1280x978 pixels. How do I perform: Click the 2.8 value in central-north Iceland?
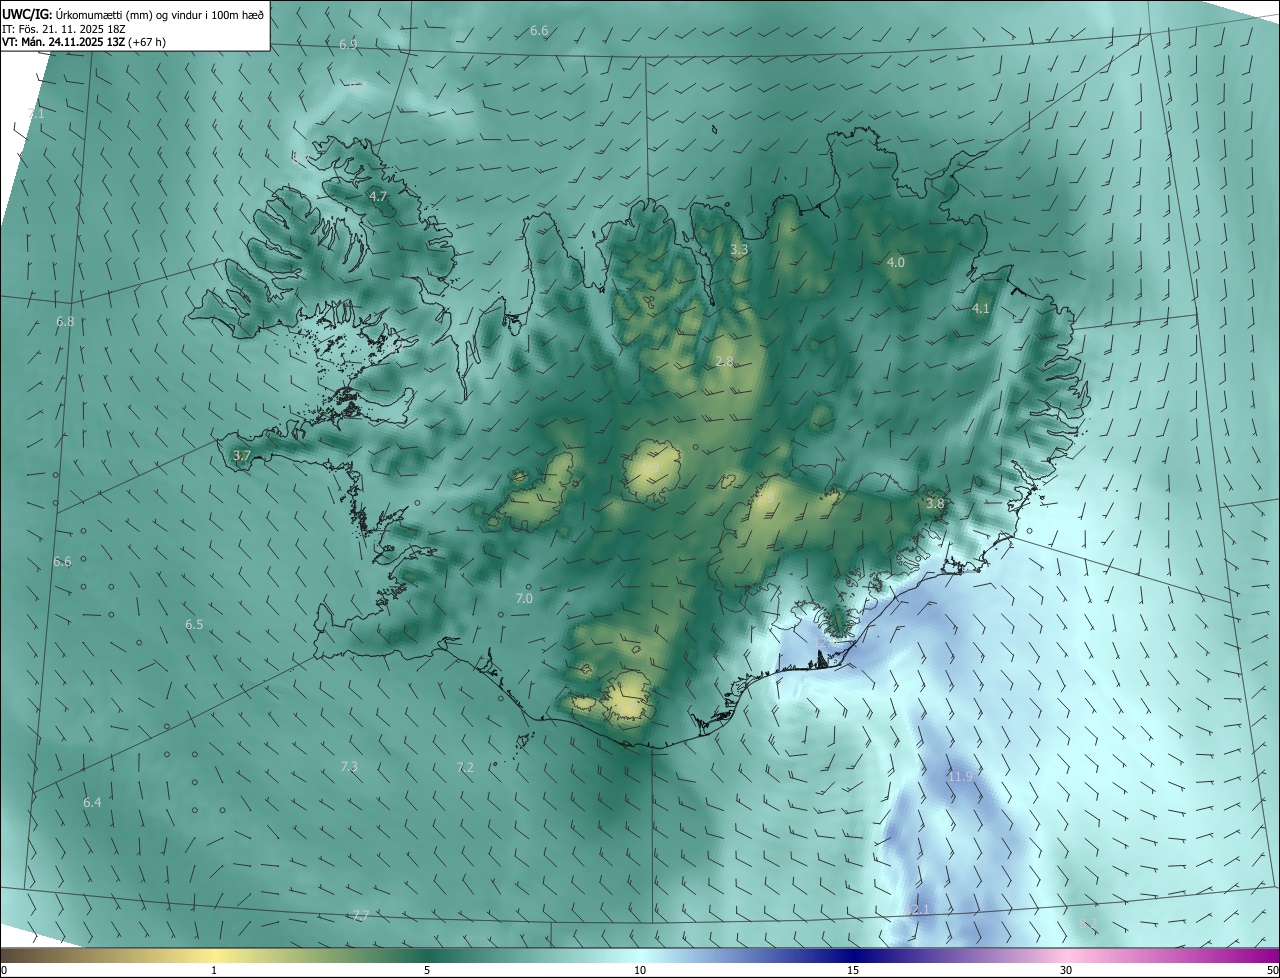tap(725, 361)
